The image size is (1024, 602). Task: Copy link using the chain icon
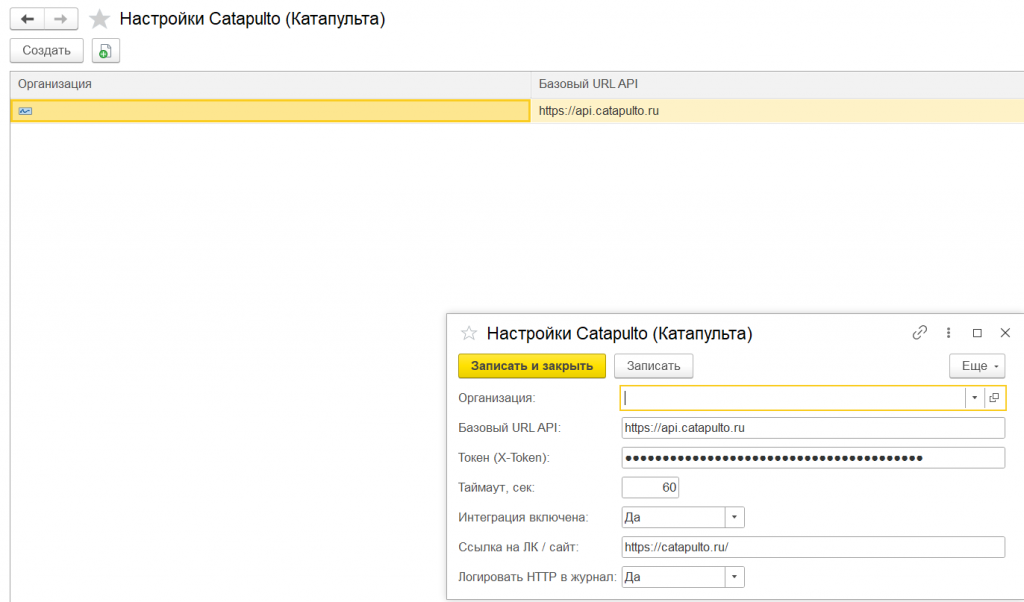920,333
